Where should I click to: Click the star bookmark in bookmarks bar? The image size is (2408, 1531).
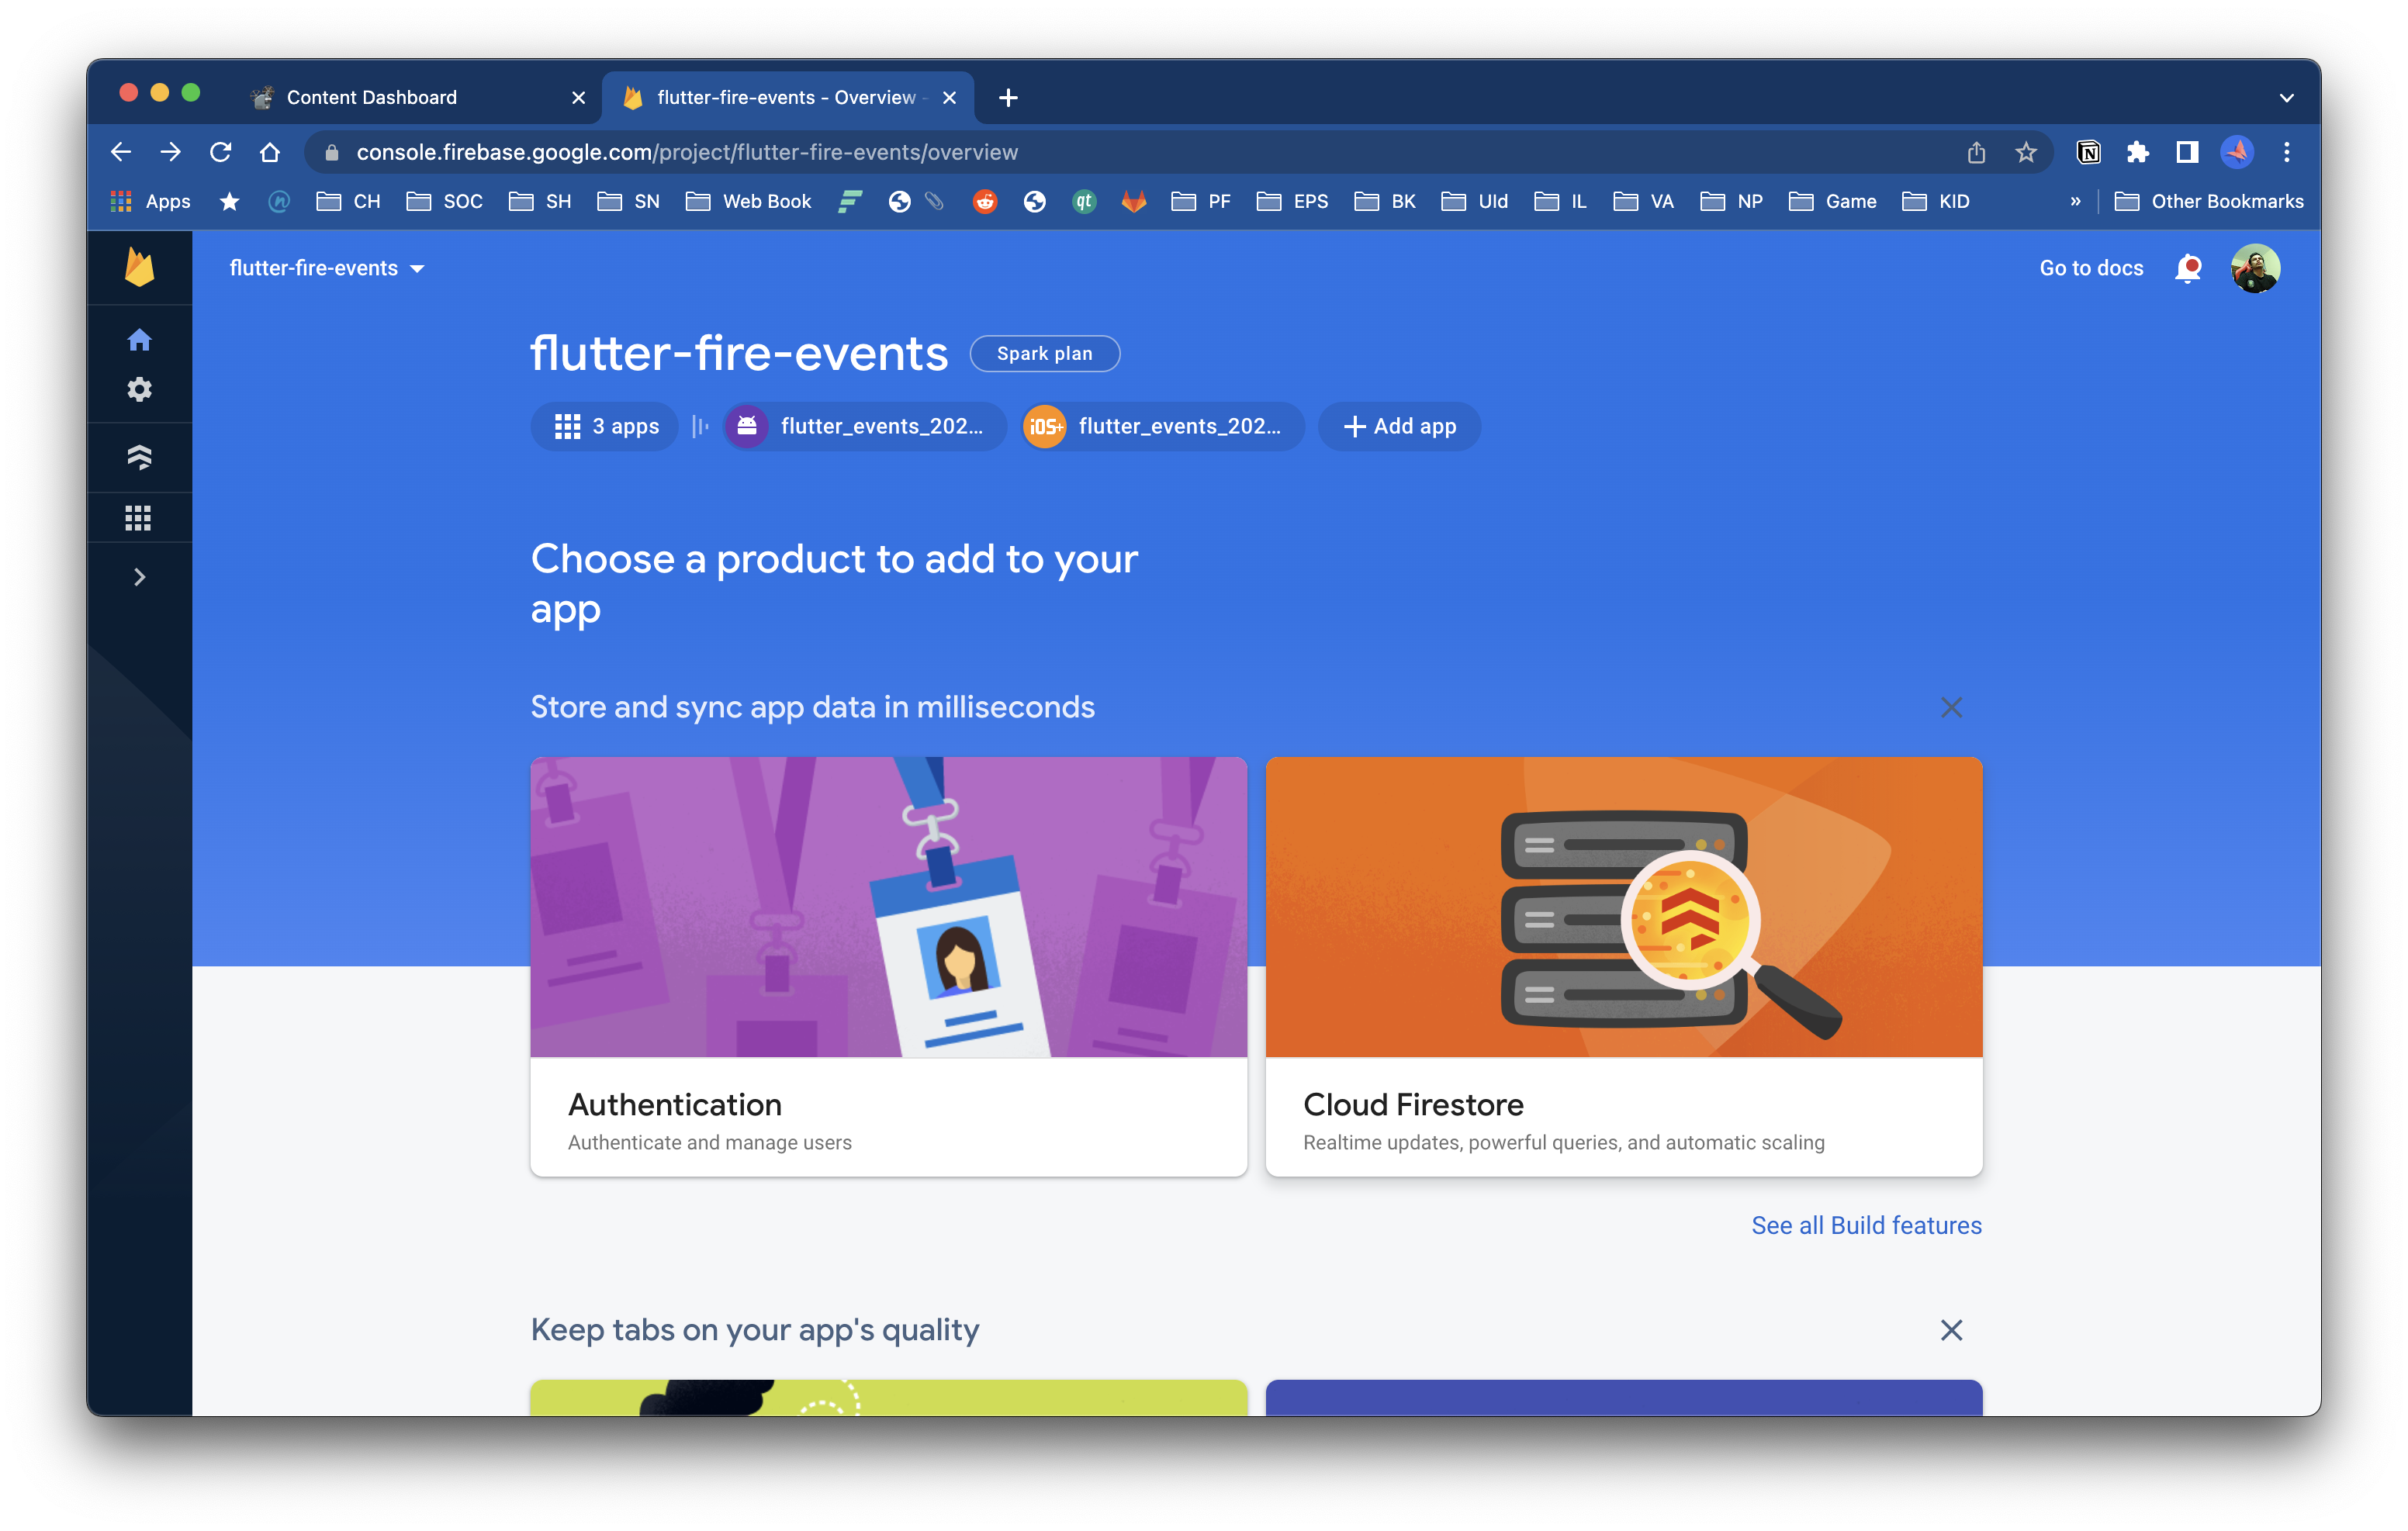click(x=229, y=201)
